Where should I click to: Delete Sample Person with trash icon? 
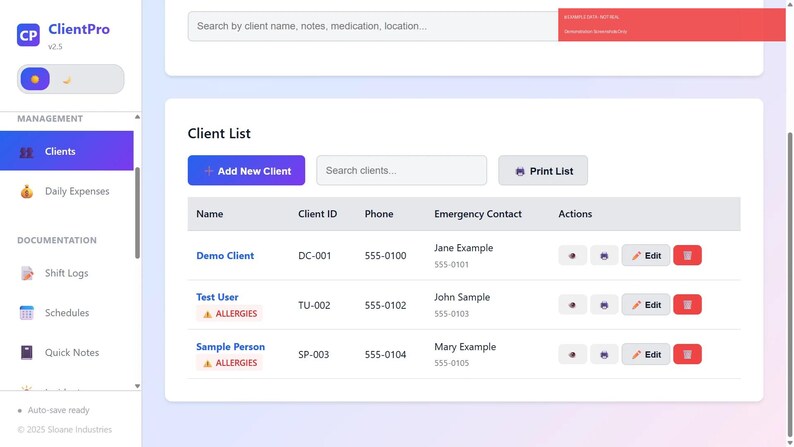pos(687,354)
